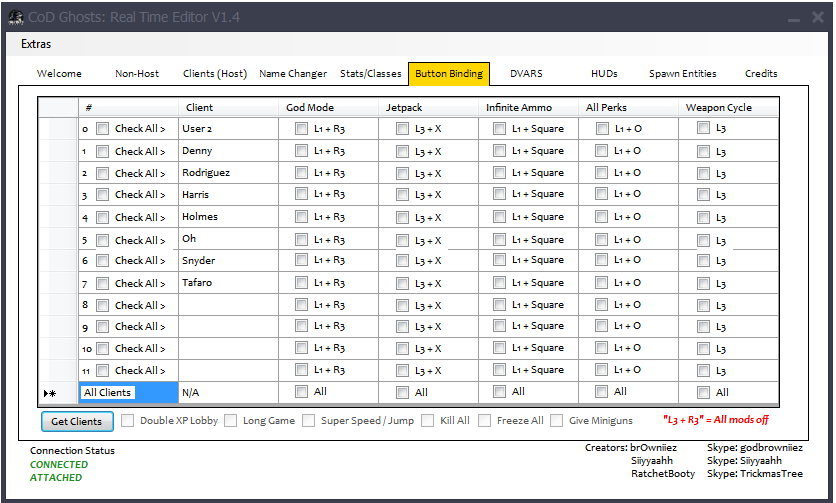Click the God Mode column header
The width and height of the screenshot is (836, 503).
[328, 107]
